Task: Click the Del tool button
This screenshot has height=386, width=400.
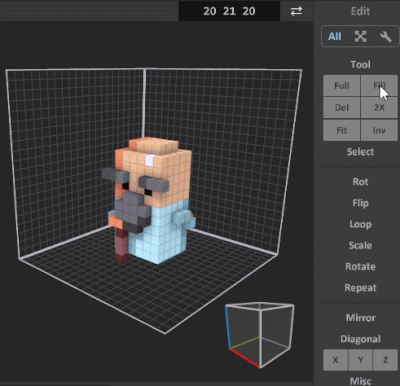Action: click(342, 108)
